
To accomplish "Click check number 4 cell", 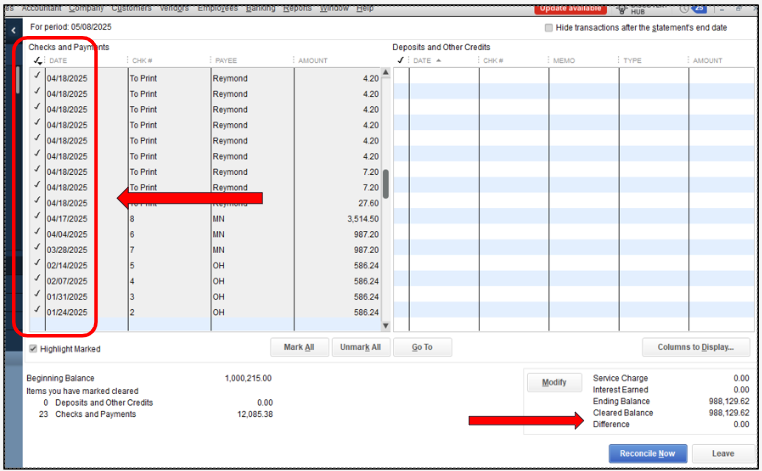I will [x=169, y=281].
